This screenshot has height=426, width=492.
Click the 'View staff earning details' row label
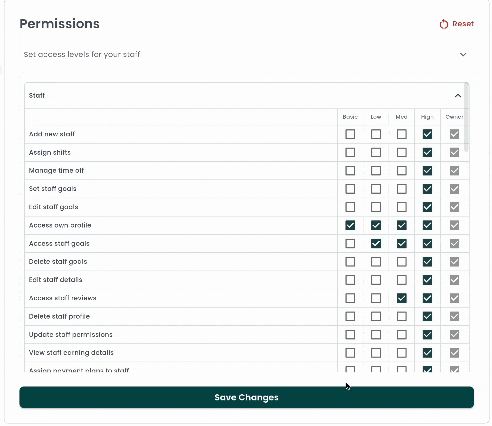71,353
